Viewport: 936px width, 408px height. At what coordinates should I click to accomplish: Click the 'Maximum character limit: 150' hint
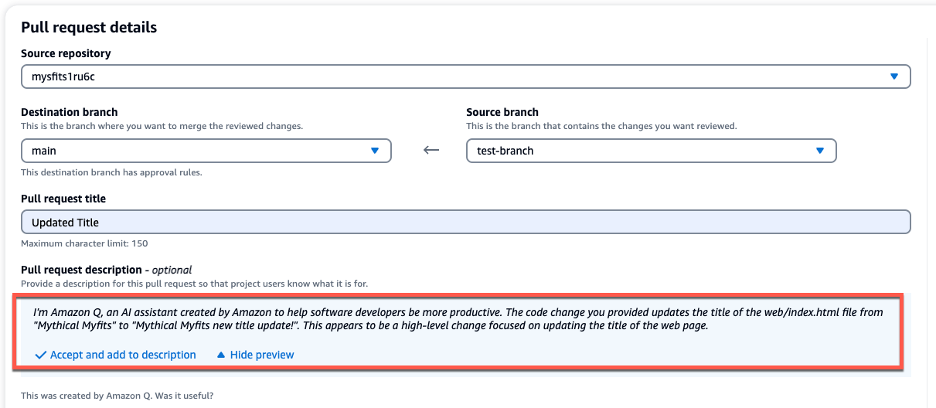(84, 243)
